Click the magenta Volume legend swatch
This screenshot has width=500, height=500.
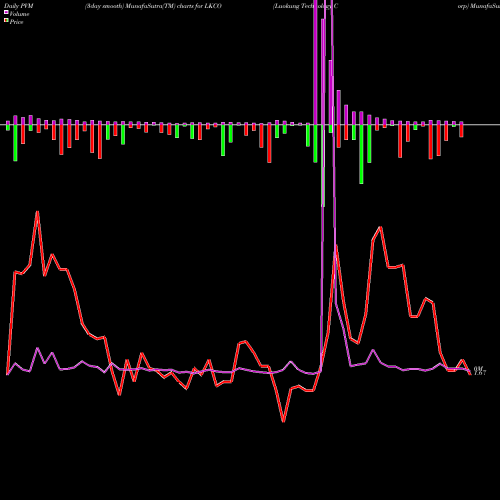[6, 13]
